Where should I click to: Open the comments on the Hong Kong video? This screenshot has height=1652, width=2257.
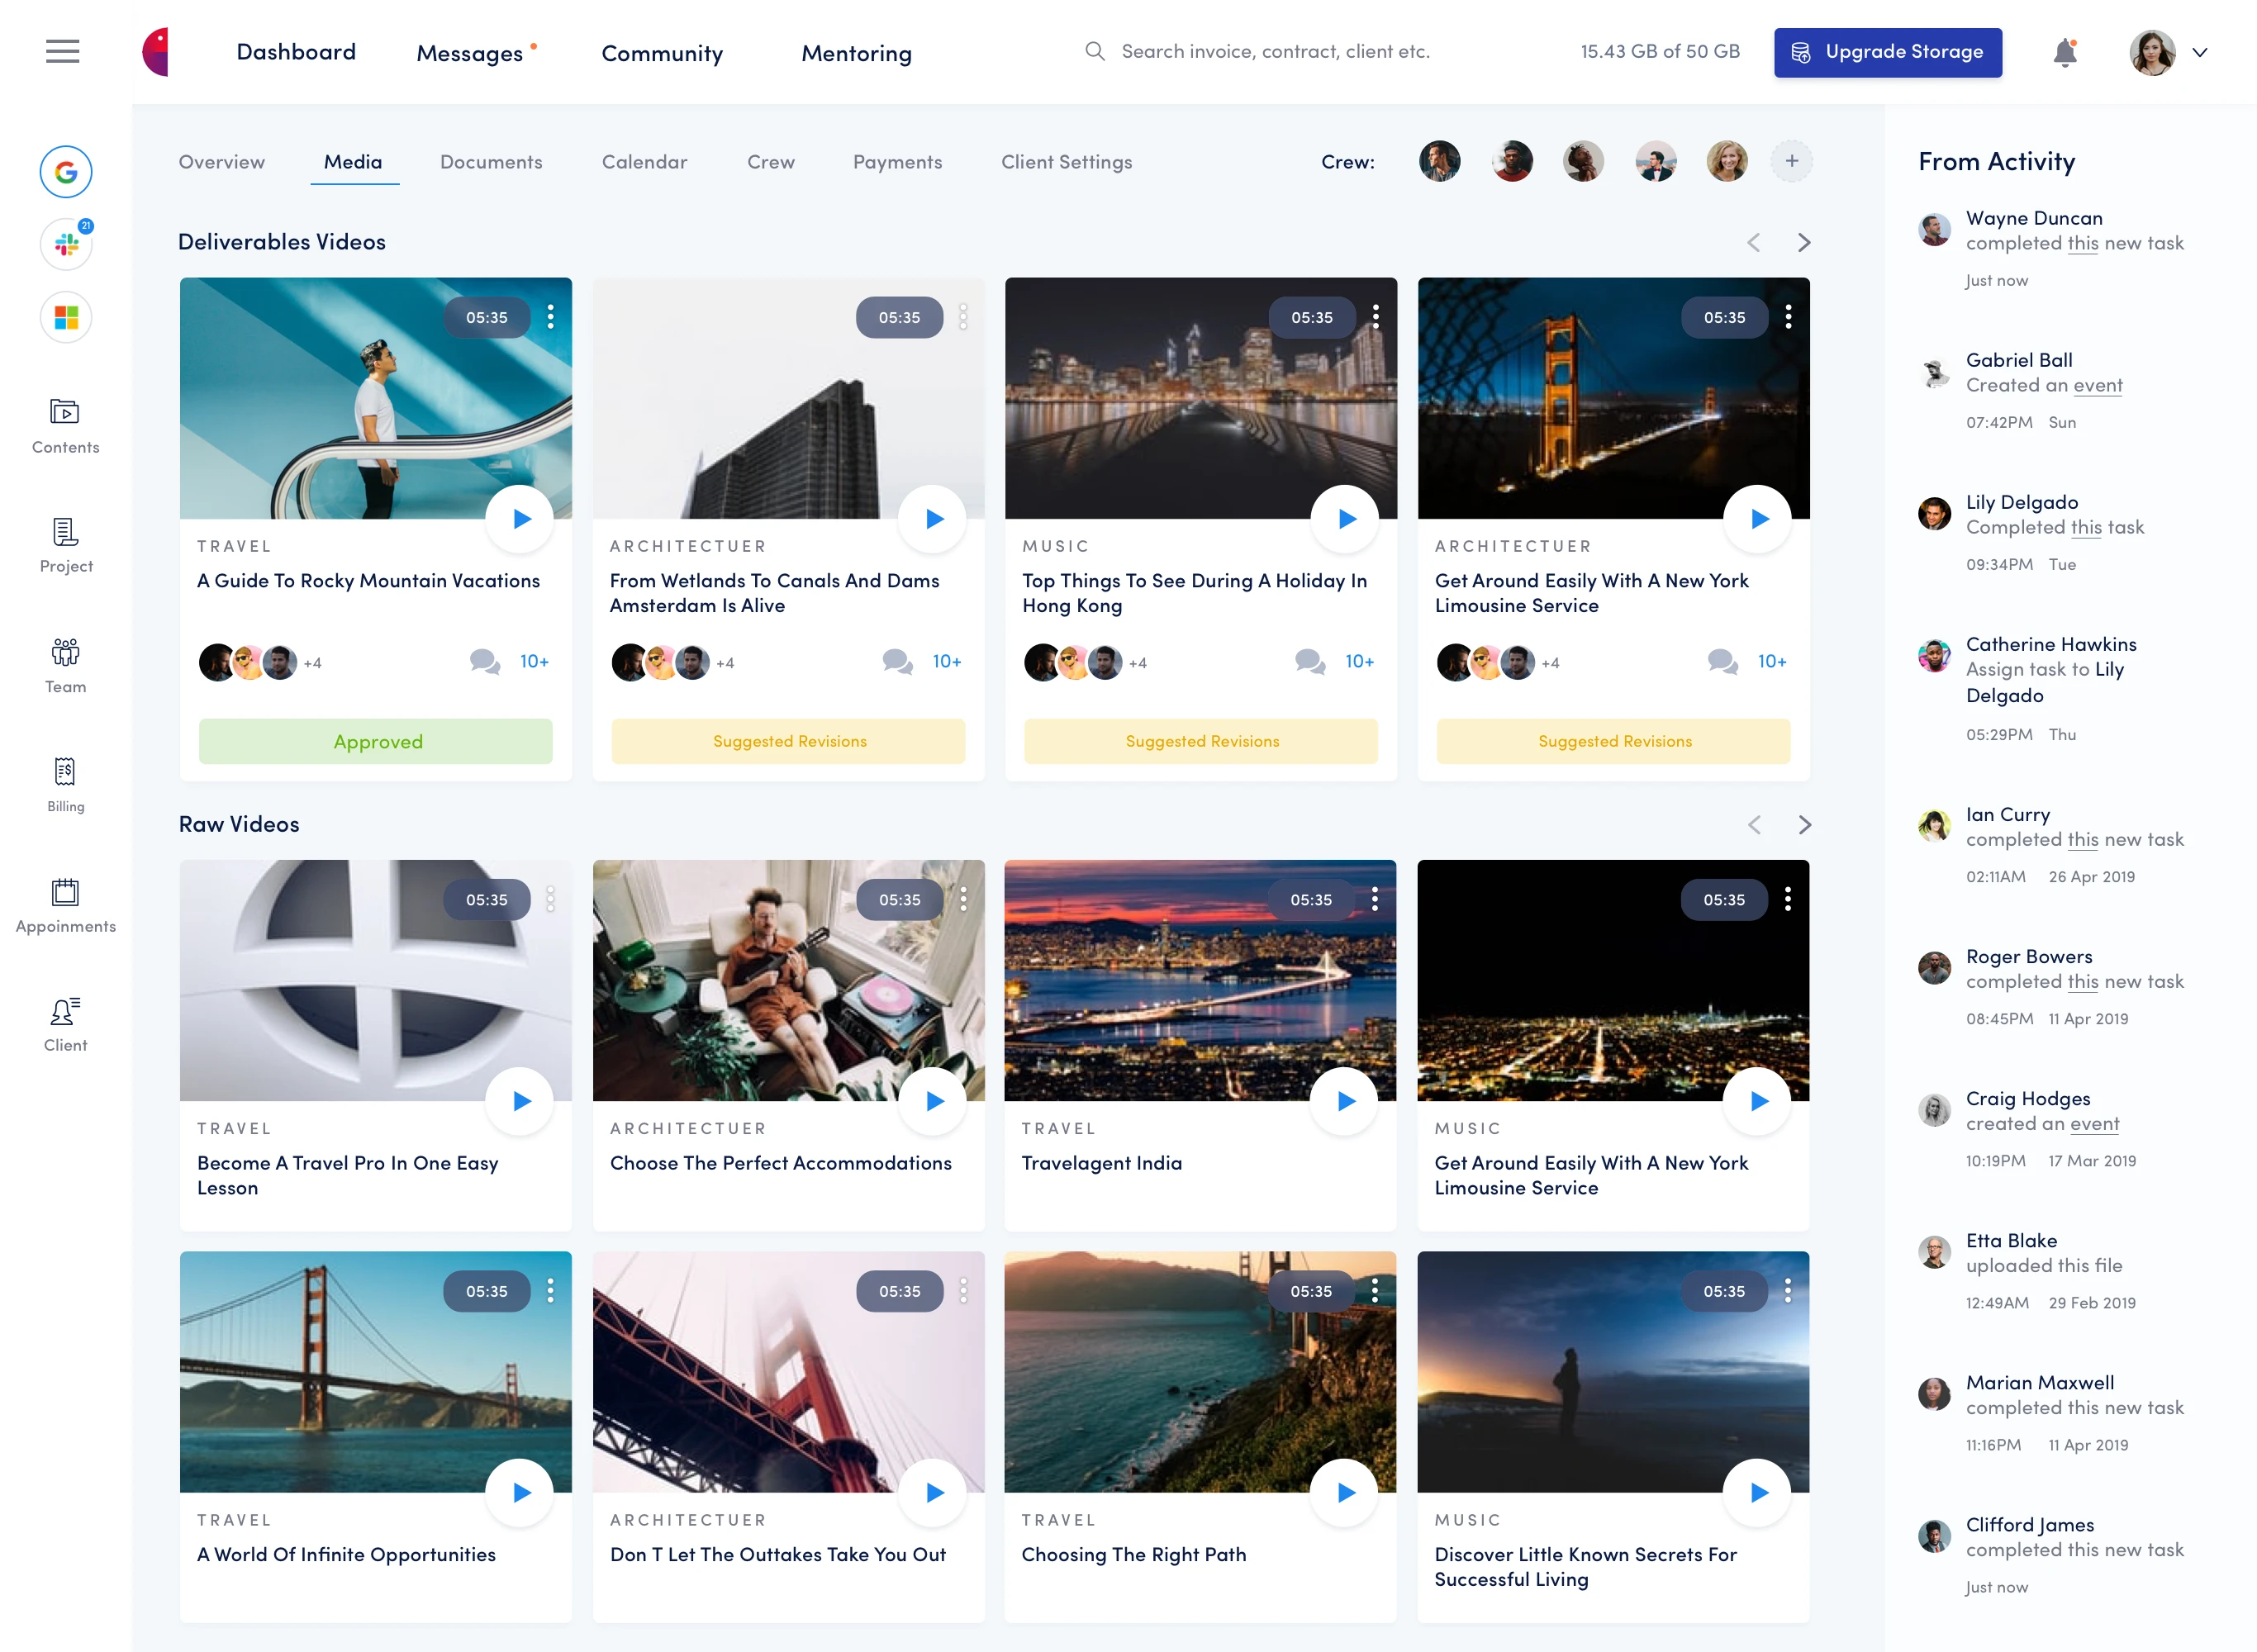click(1310, 661)
